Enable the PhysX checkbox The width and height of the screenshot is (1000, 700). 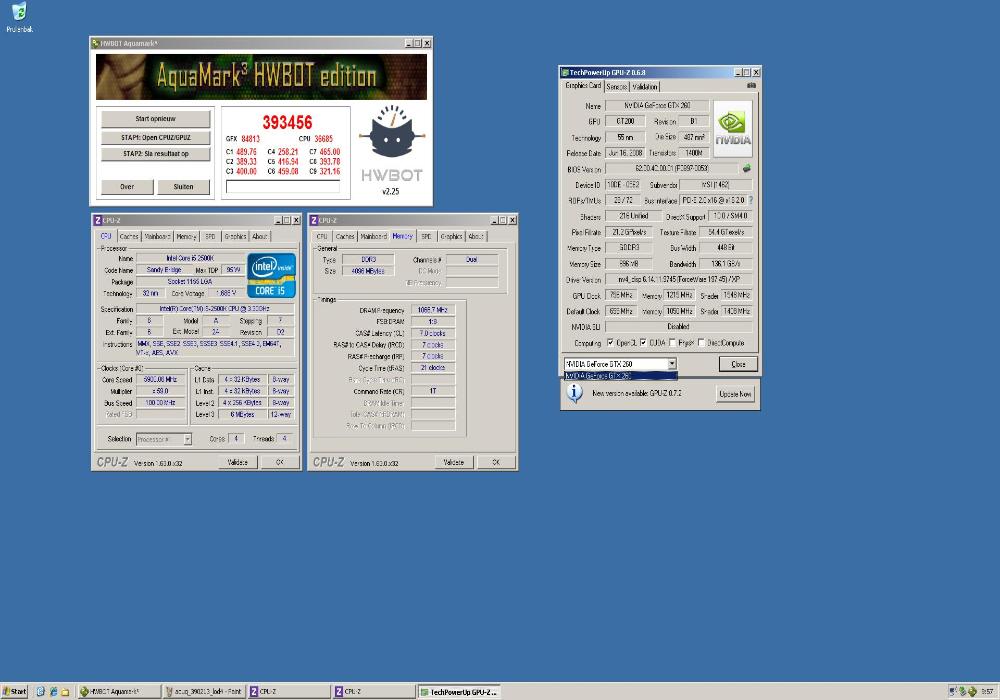672,343
